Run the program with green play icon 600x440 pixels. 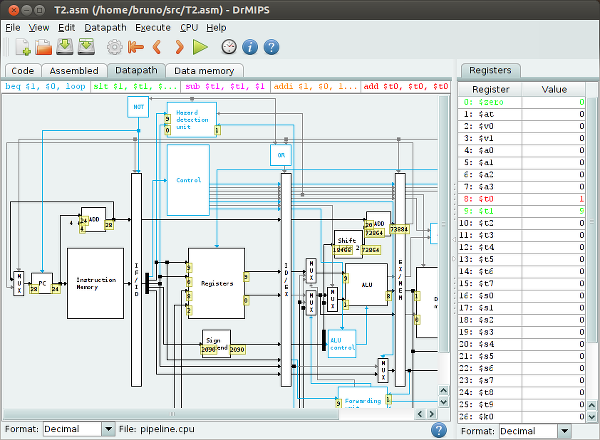pyautogui.click(x=200, y=47)
